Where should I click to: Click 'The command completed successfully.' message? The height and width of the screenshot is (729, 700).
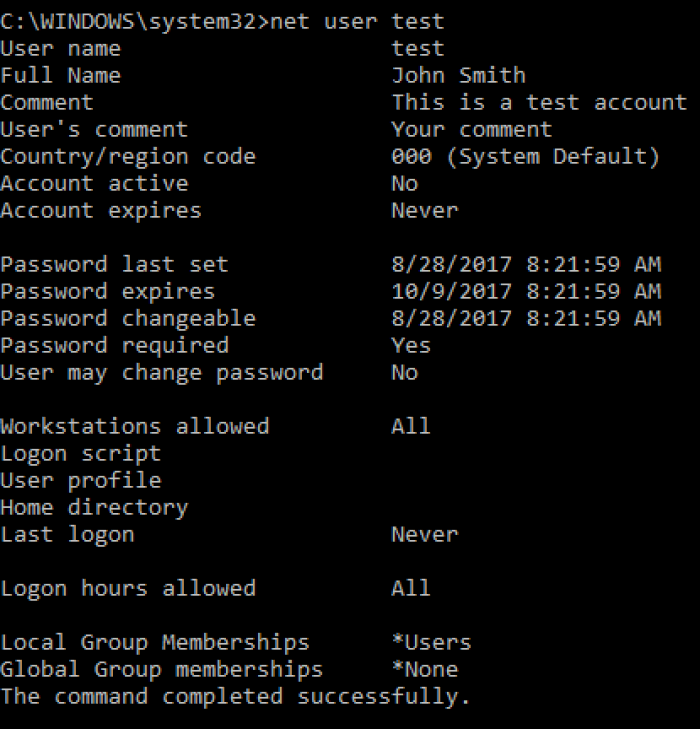click(x=235, y=696)
